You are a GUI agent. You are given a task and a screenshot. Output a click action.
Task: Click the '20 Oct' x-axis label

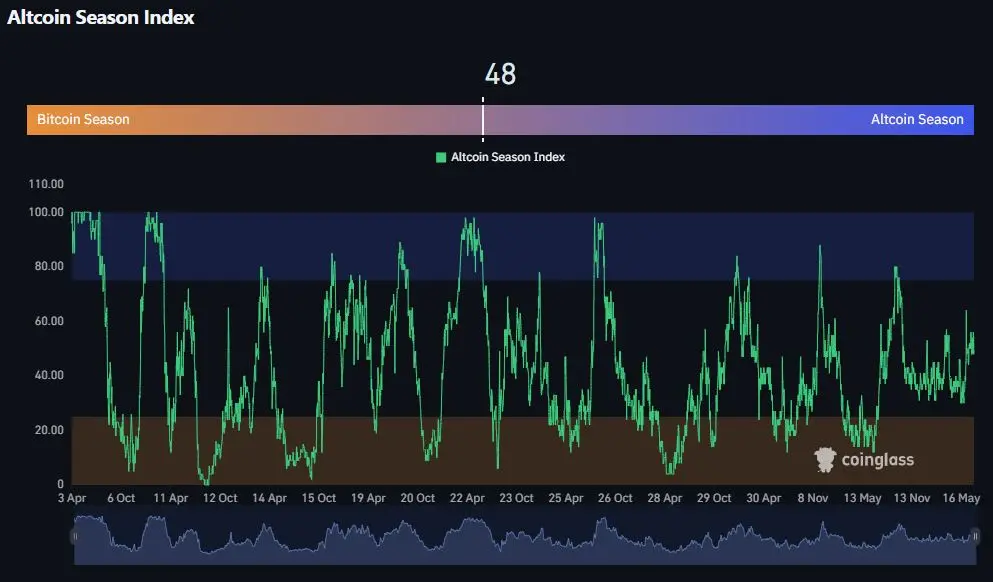(x=417, y=498)
